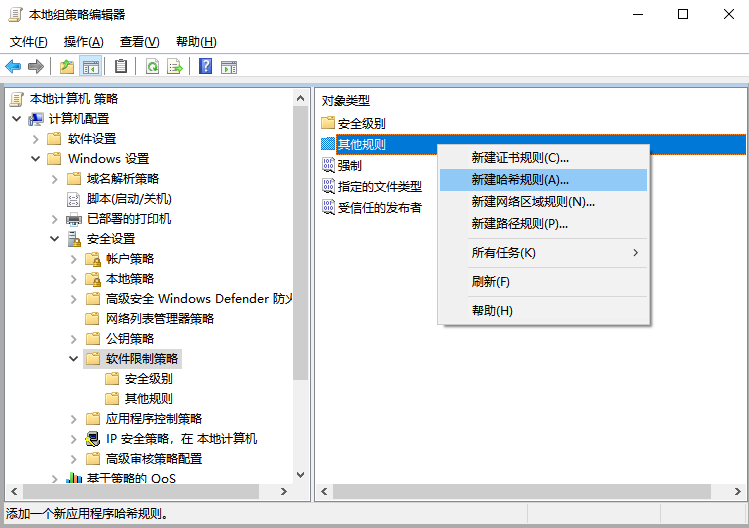This screenshot has height=528, width=749.
Task: Click the 指定的文件类型 text in right pane
Action: point(380,186)
